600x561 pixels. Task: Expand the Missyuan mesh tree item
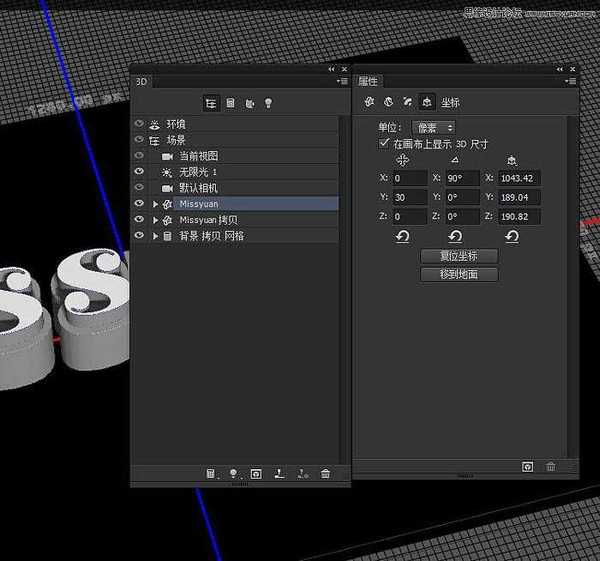point(155,204)
